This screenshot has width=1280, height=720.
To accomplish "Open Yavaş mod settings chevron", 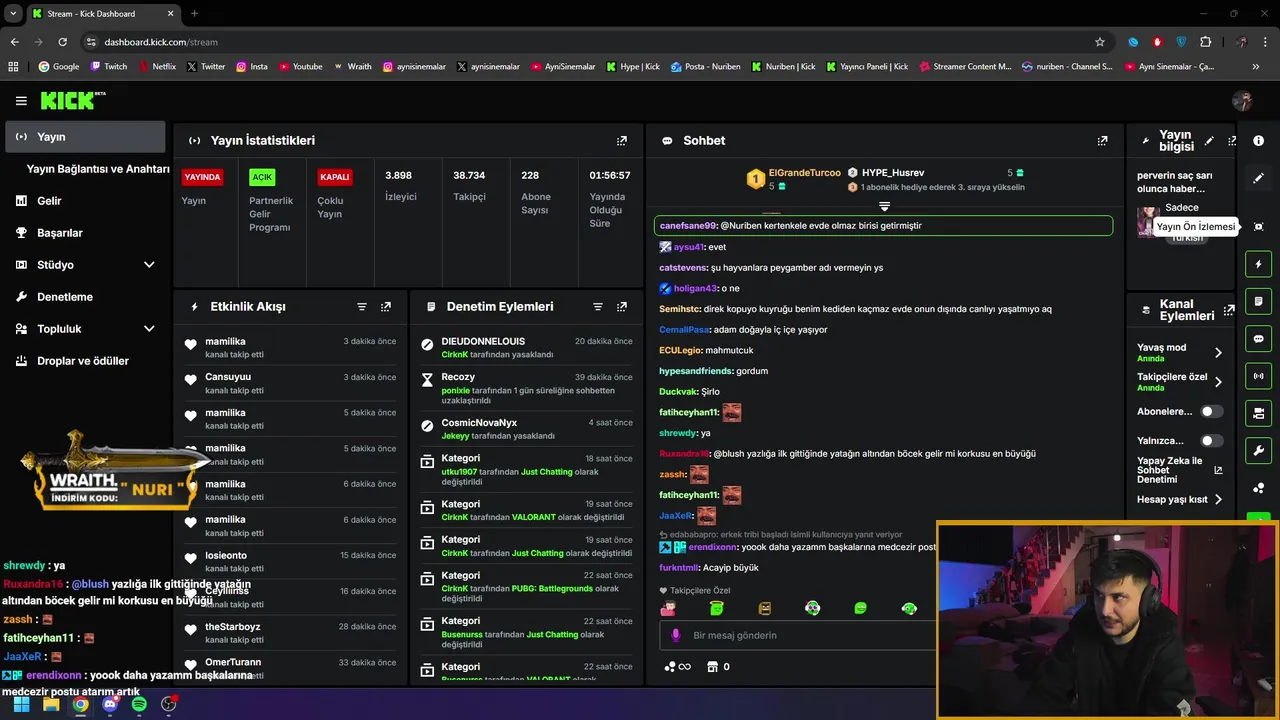I will point(1218,353).
